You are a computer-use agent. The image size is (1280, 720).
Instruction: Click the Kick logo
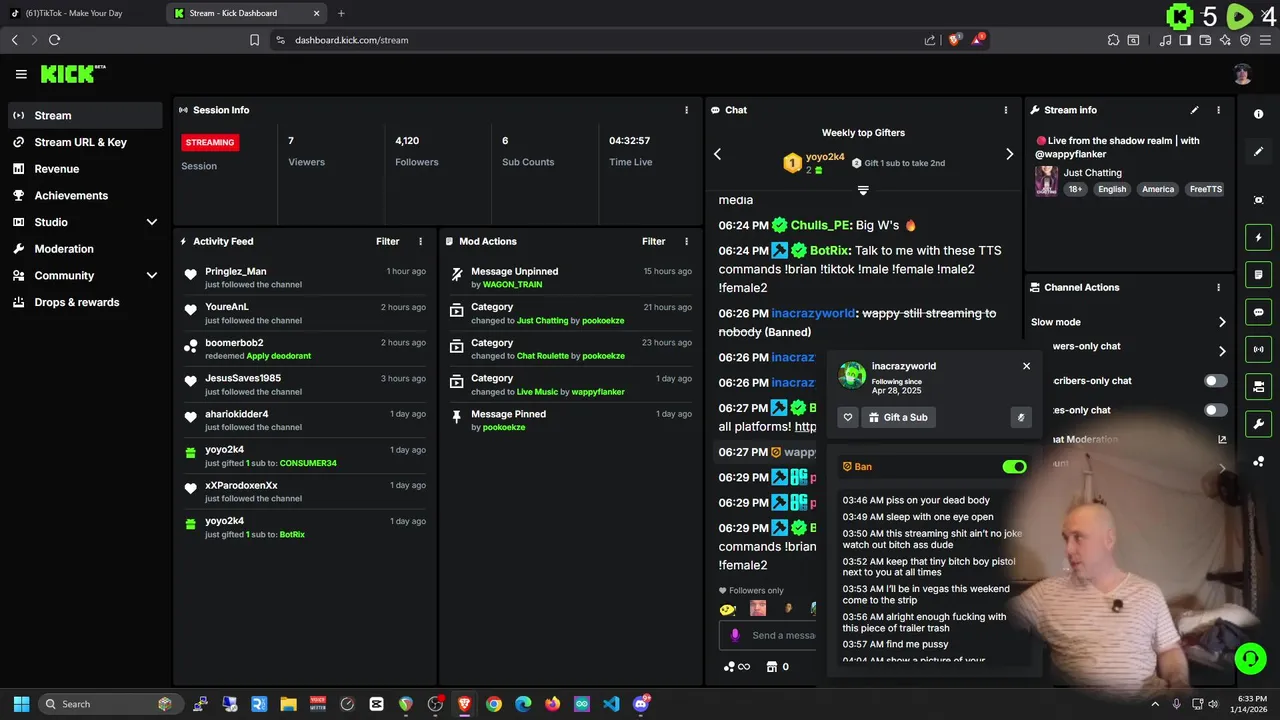click(x=73, y=74)
